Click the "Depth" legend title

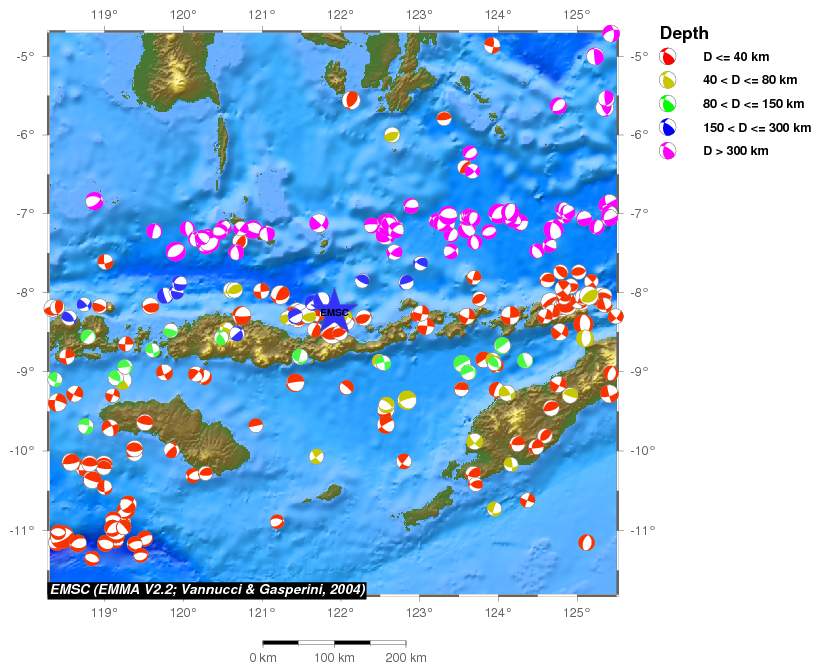click(x=684, y=33)
